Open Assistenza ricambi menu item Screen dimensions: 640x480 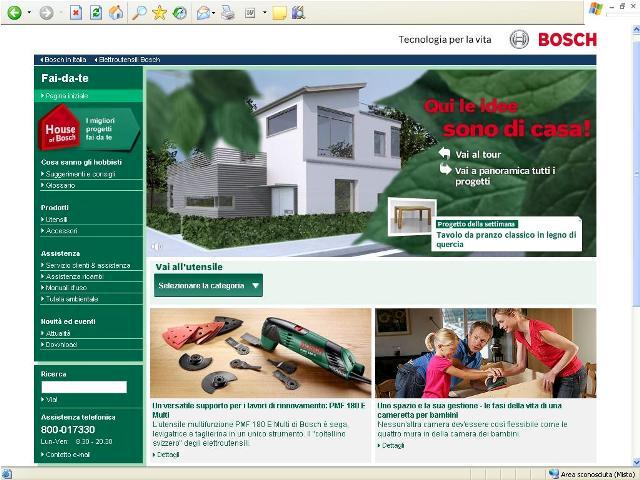[x=72, y=276]
